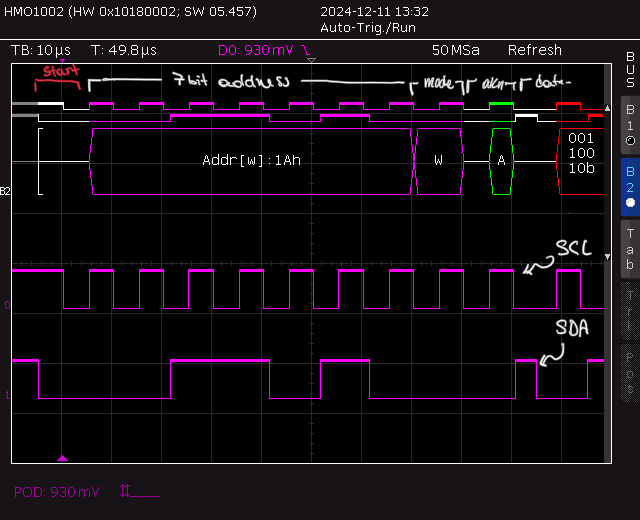This screenshot has width=640, height=520.
Task: Click the 50 MSa sample rate readout
Action: coord(454,50)
